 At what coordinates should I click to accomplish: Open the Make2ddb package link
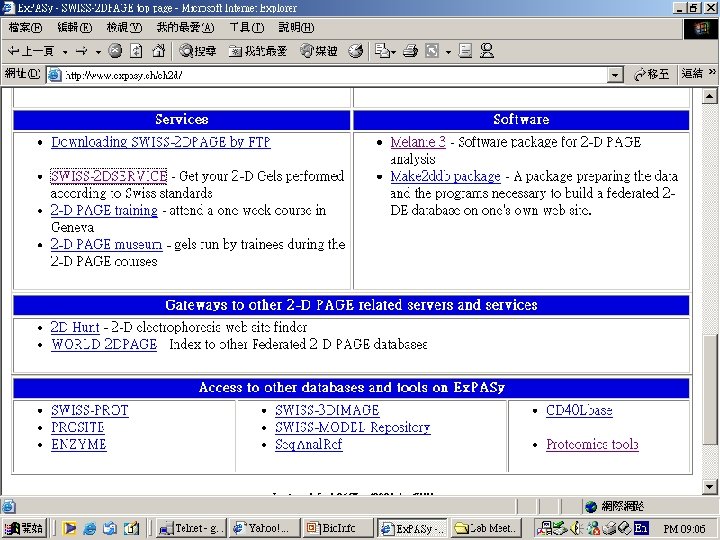[445, 176]
